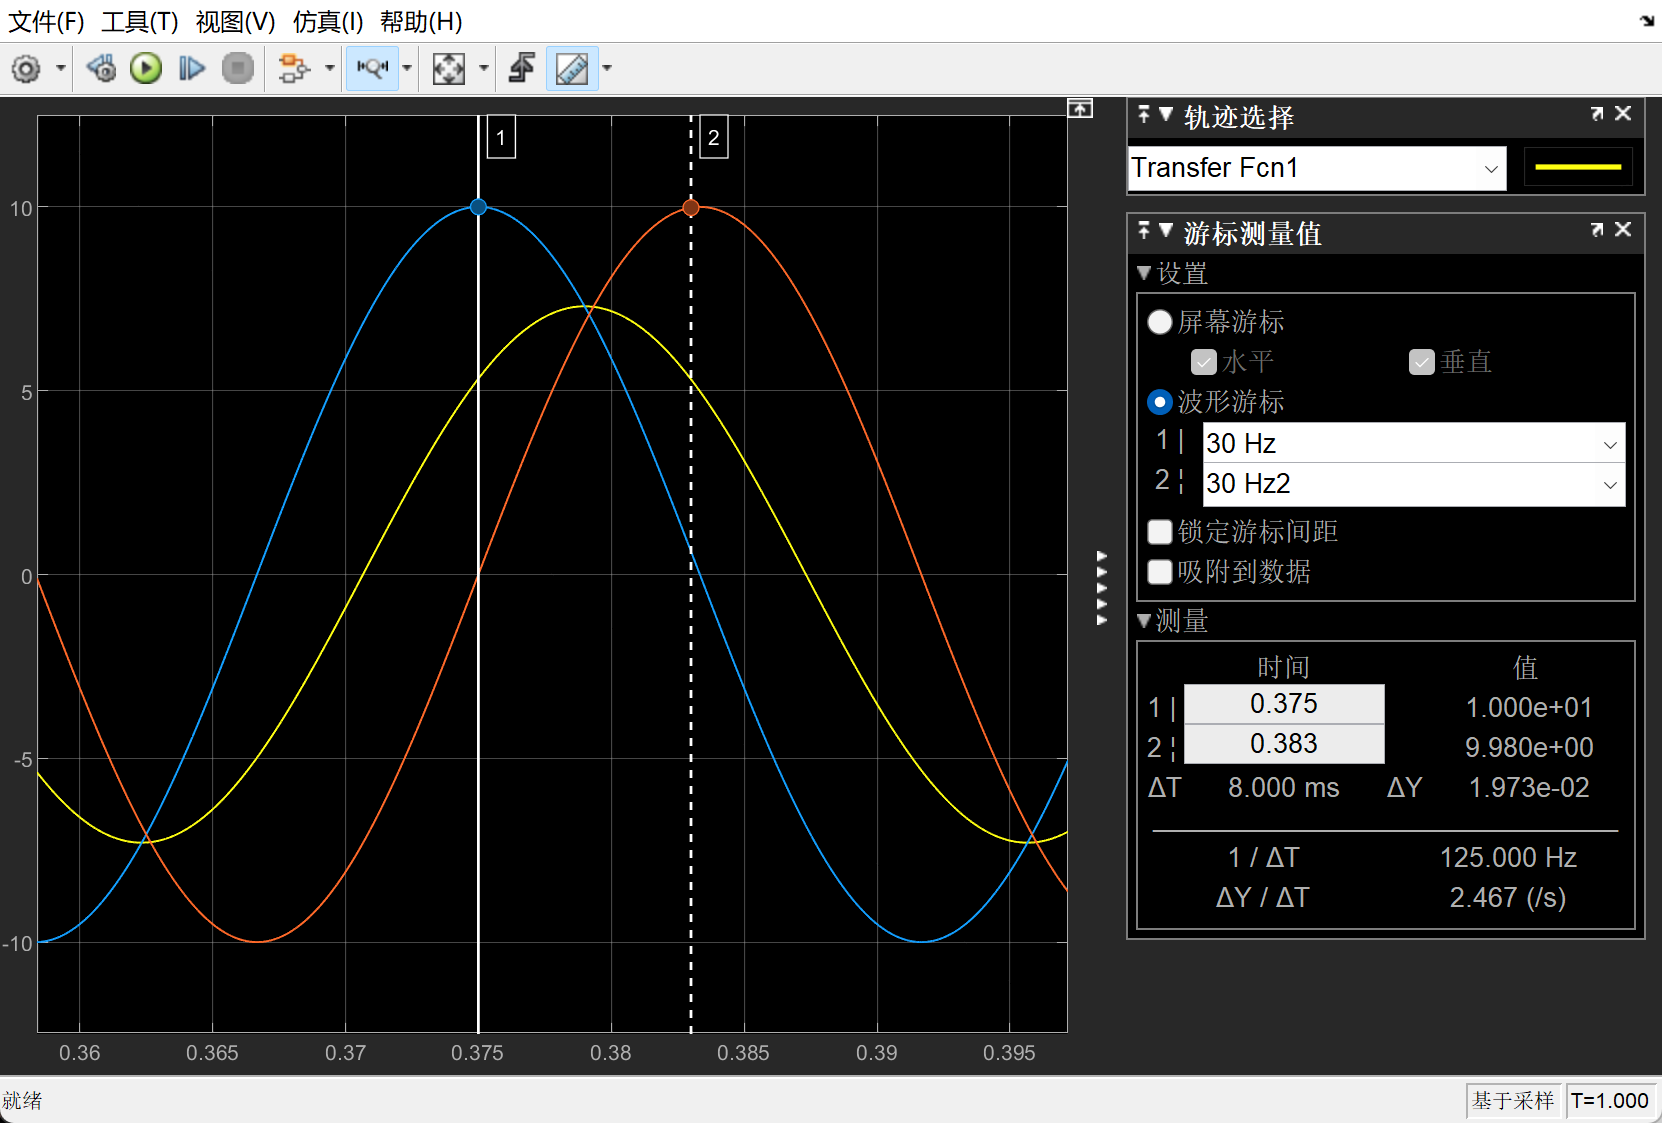1662x1123 pixels.
Task: Click the T=1.000 status bar time
Action: click(x=1610, y=1101)
